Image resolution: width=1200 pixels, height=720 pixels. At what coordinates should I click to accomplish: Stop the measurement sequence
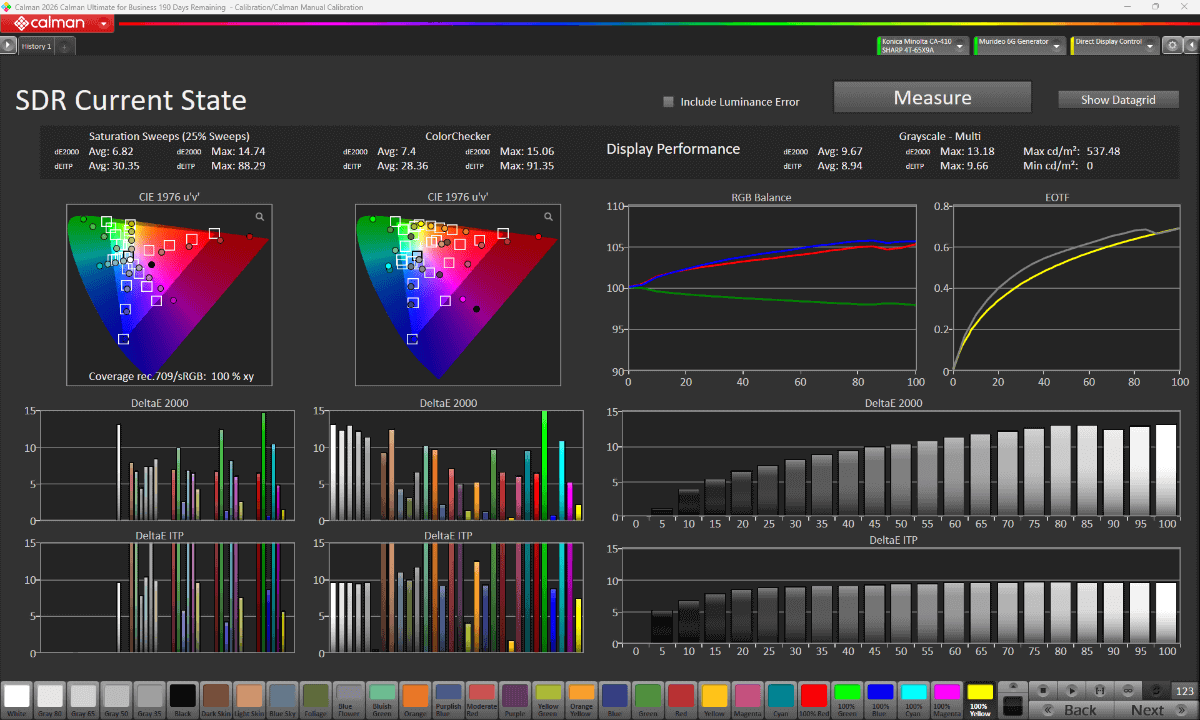pos(1043,691)
